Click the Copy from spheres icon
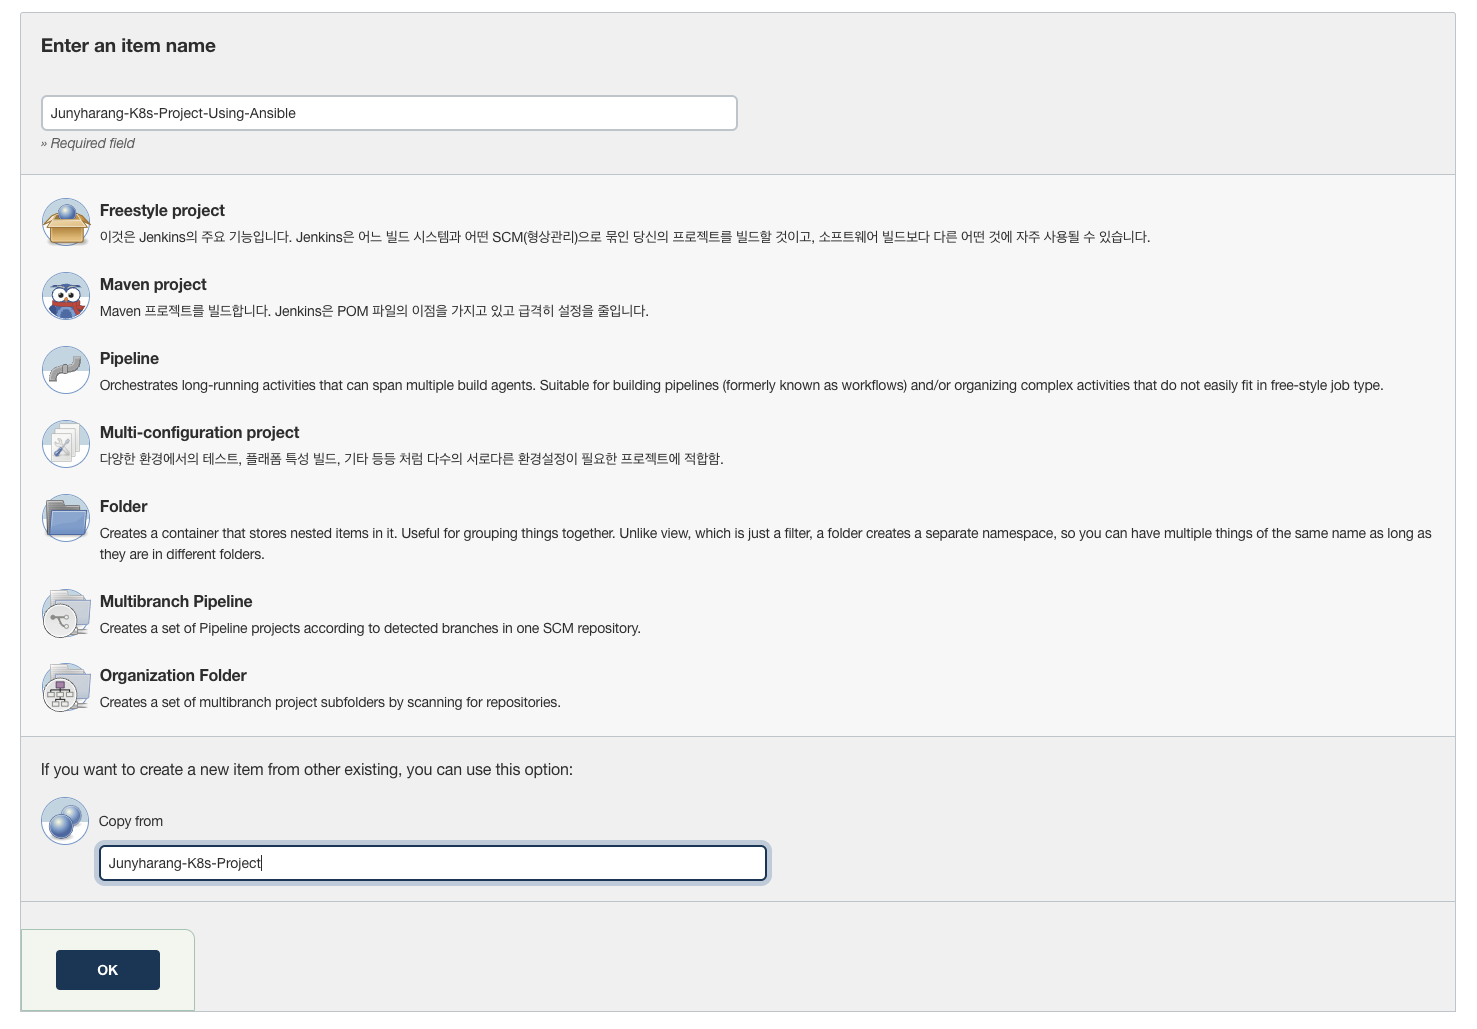 point(65,821)
